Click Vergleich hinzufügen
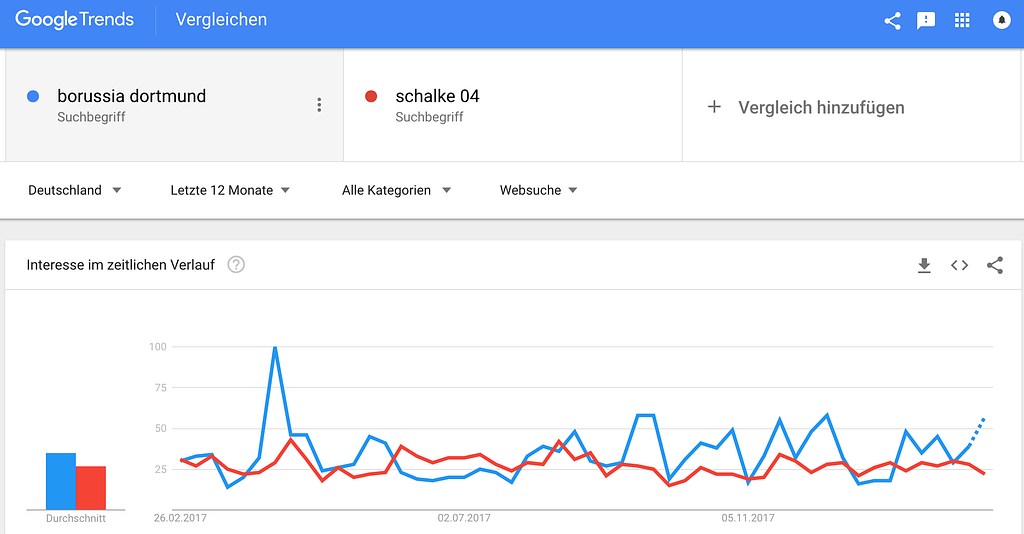 click(x=821, y=107)
